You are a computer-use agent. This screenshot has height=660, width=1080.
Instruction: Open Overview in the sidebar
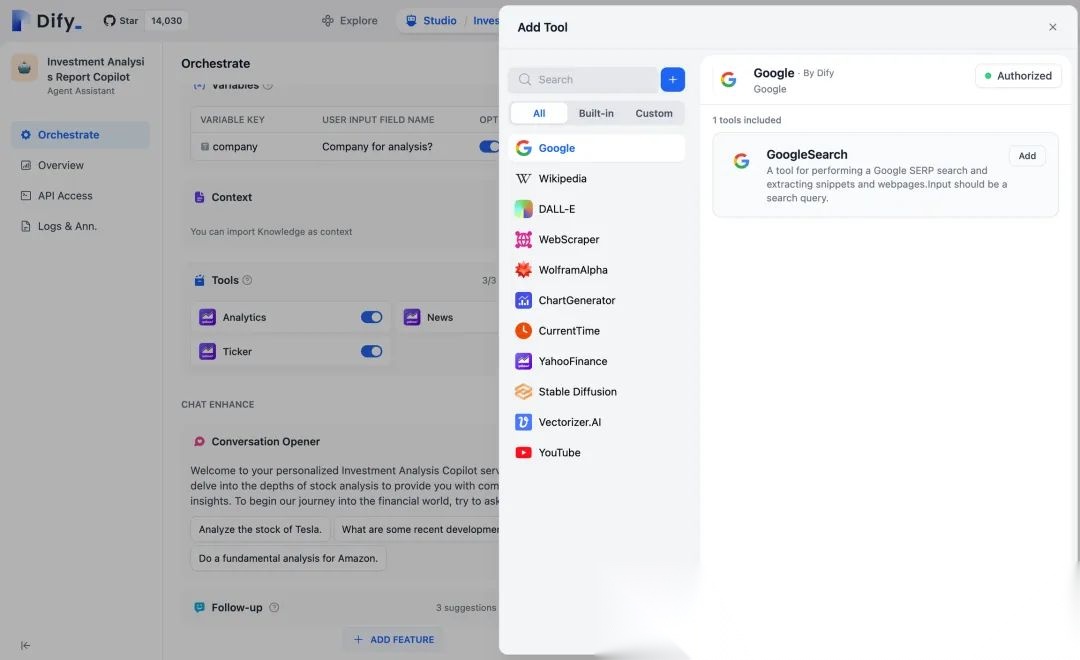pos(81,165)
